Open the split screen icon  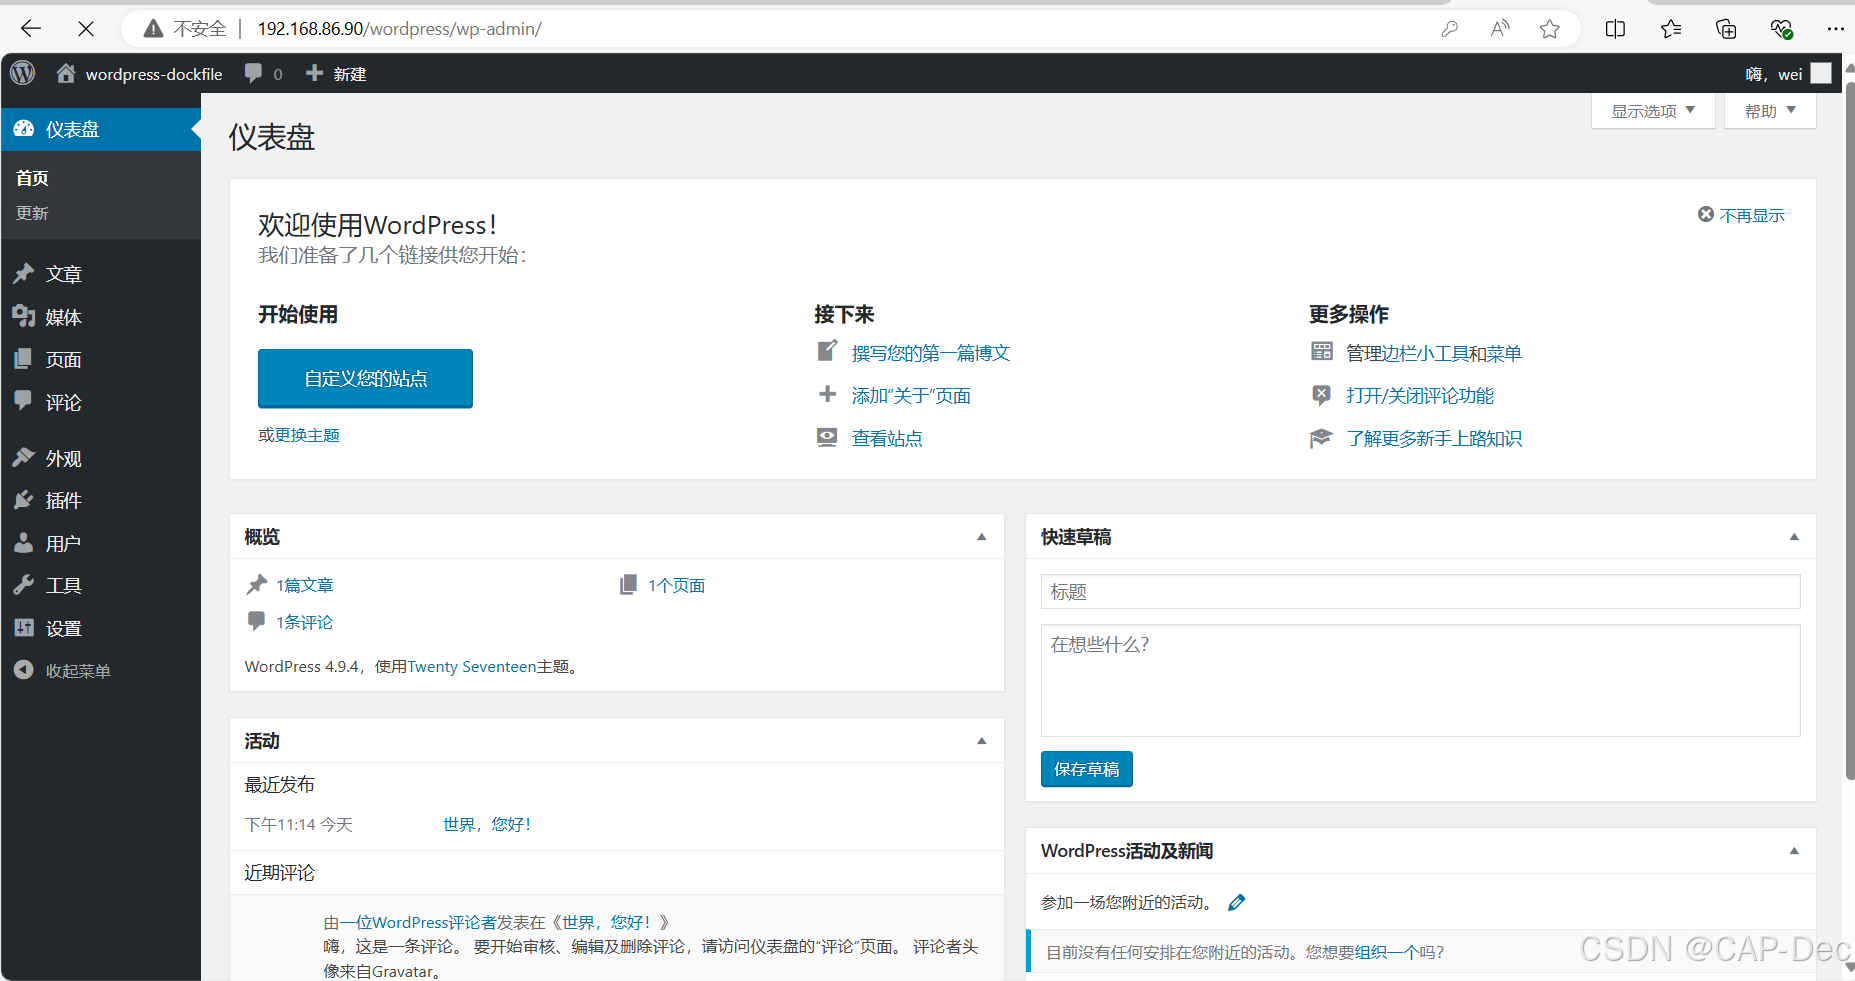1615,29
